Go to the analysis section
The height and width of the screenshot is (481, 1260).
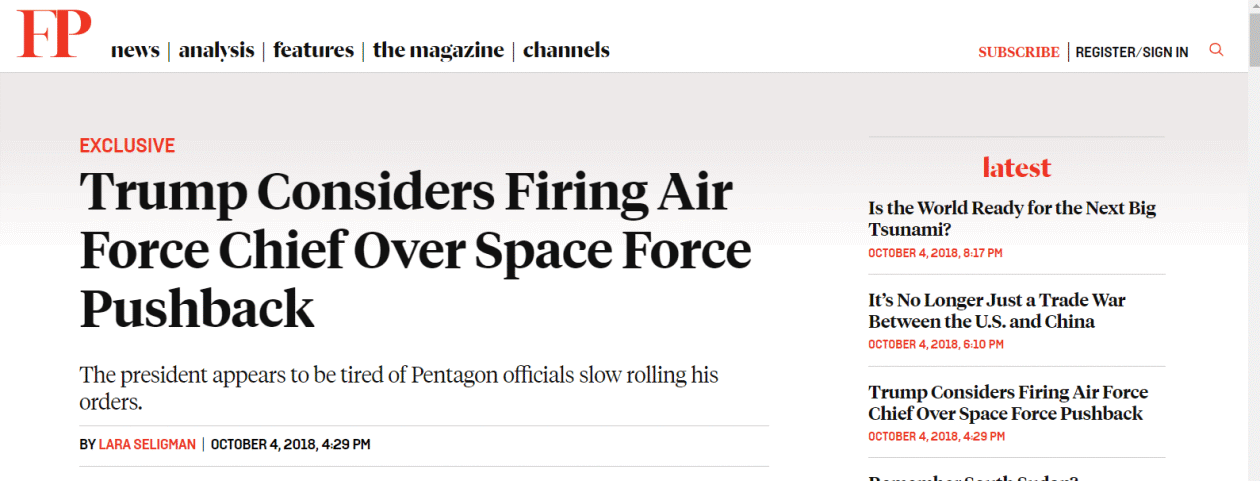(x=216, y=50)
